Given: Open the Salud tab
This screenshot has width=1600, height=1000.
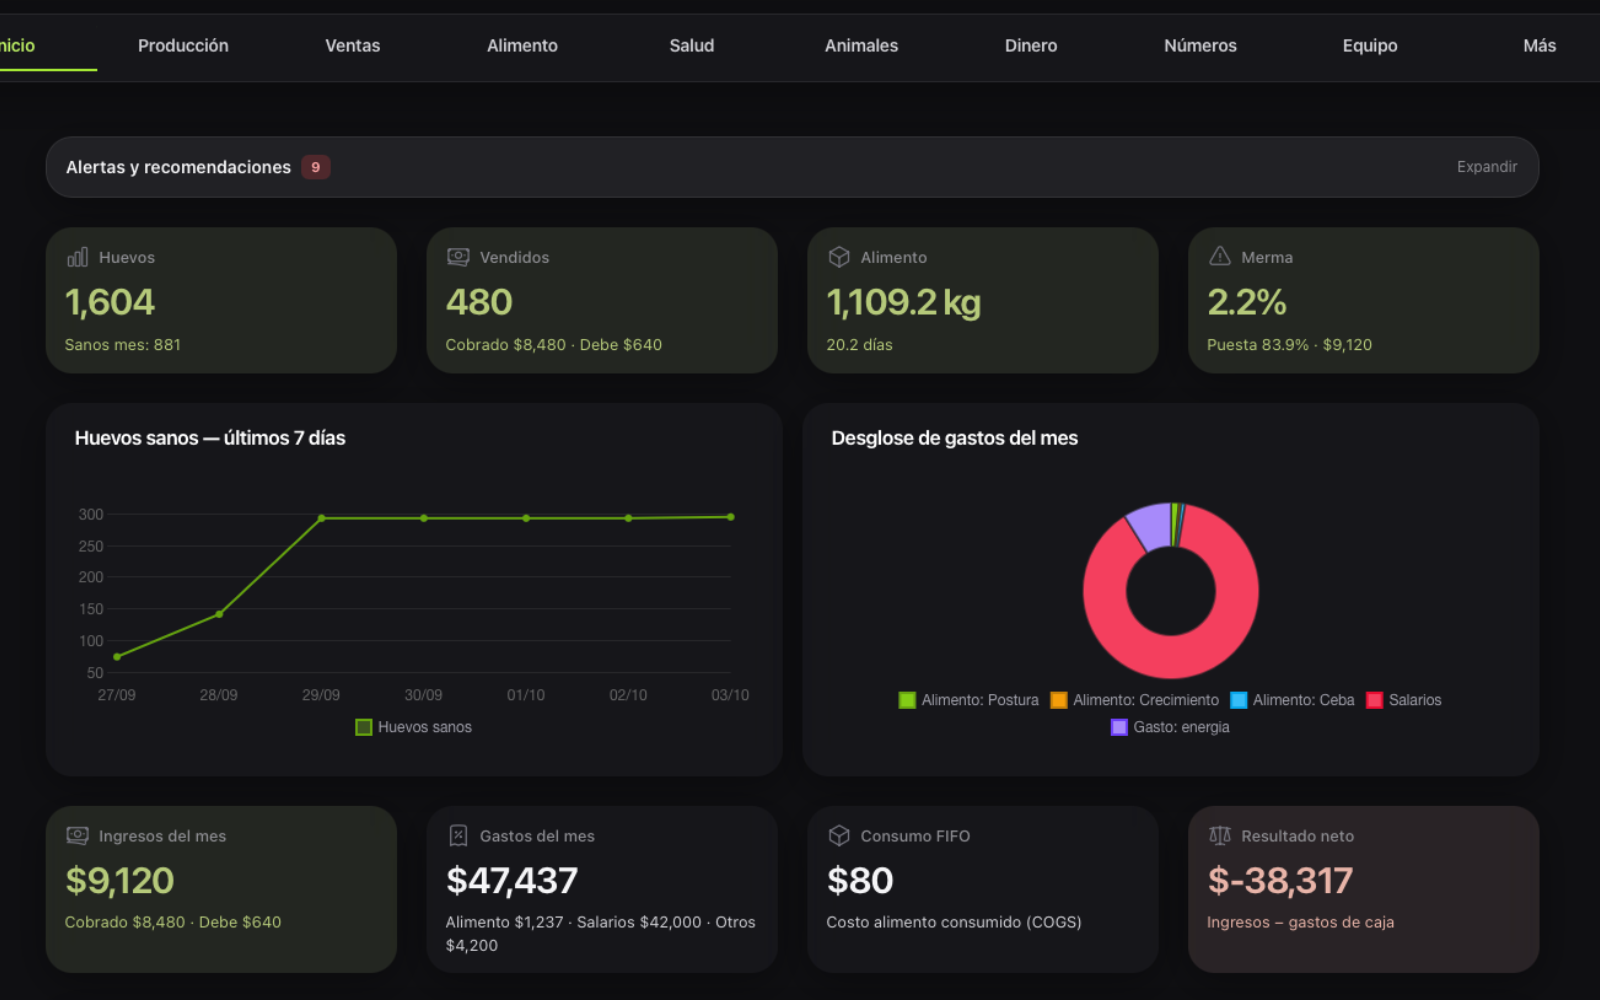Looking at the screenshot, I should (x=692, y=46).
